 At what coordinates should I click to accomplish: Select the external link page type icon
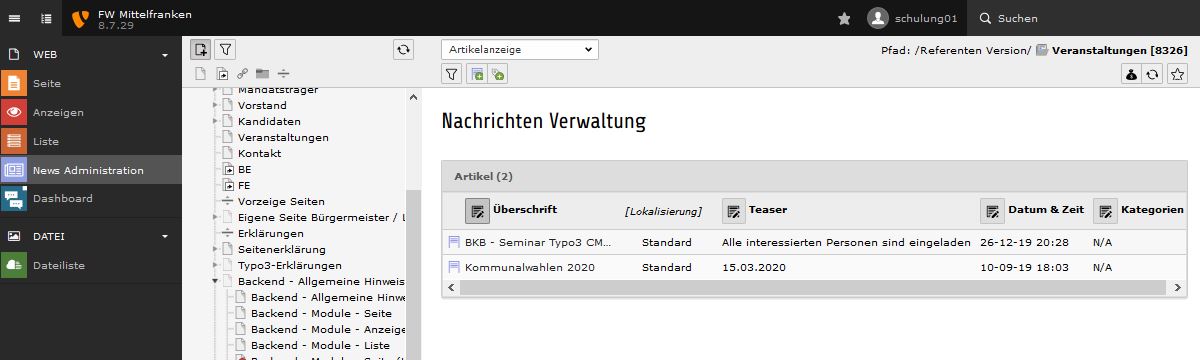241,73
